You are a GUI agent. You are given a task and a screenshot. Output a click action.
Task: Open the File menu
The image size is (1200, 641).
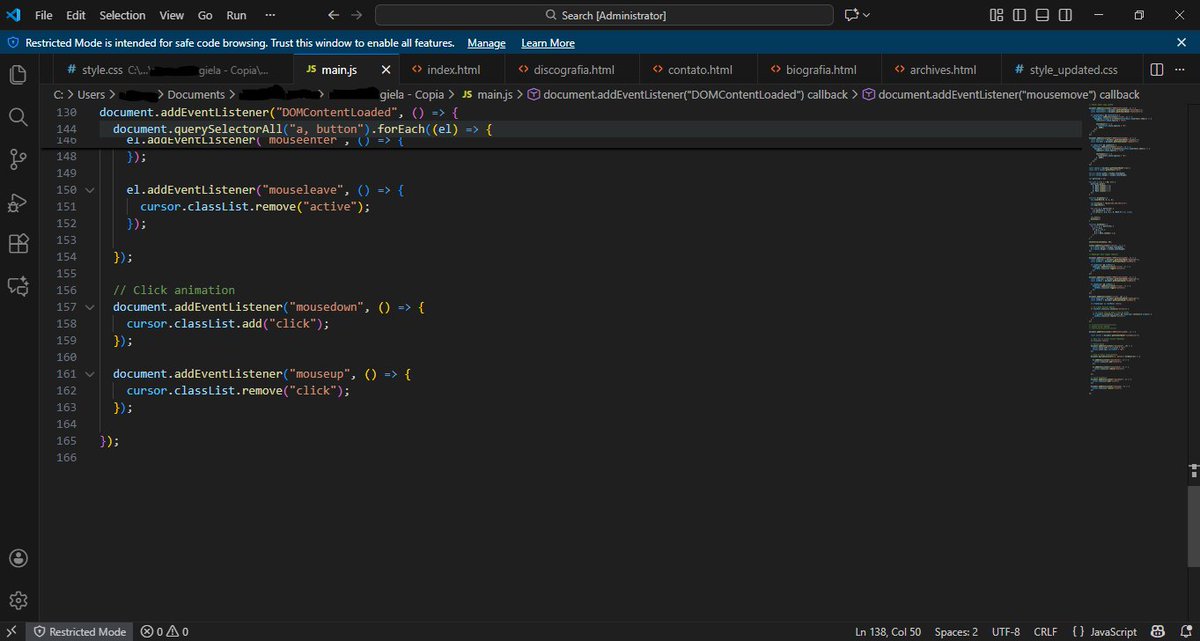coord(44,15)
